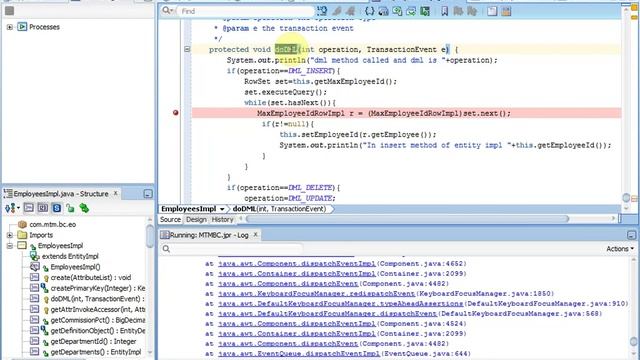Expand the Imports node in Structure
Screen dimensions: 640x360
9,235
